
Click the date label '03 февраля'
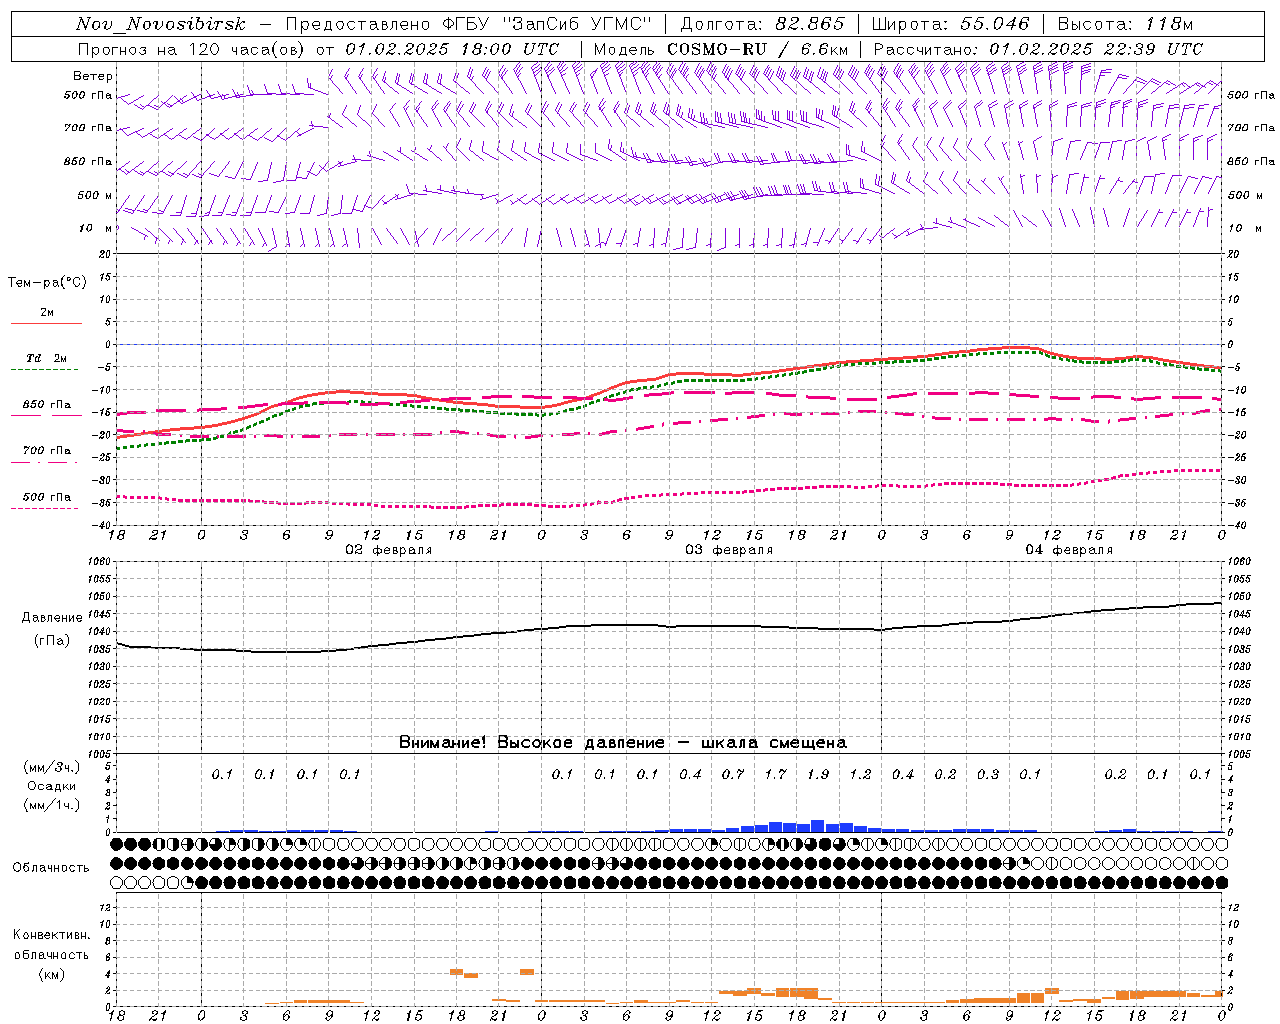[729, 550]
